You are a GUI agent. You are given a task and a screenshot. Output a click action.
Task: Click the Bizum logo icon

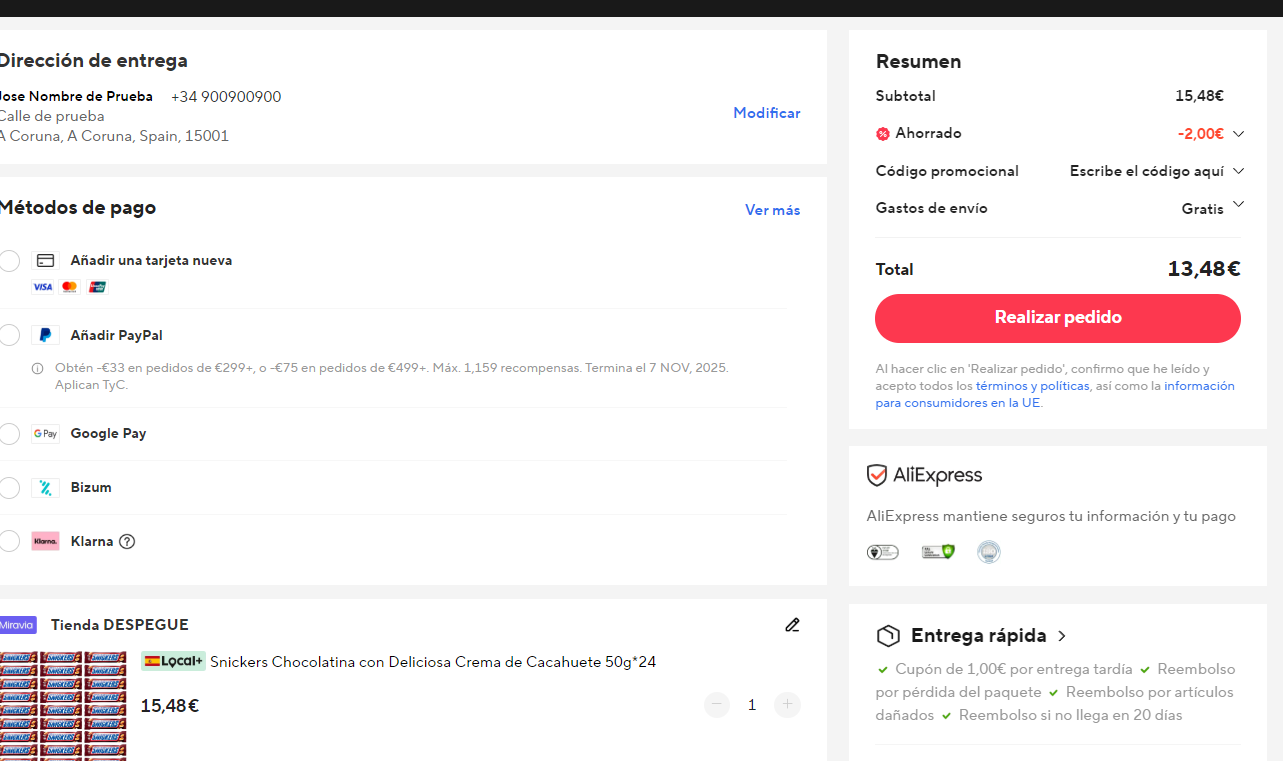coord(45,488)
